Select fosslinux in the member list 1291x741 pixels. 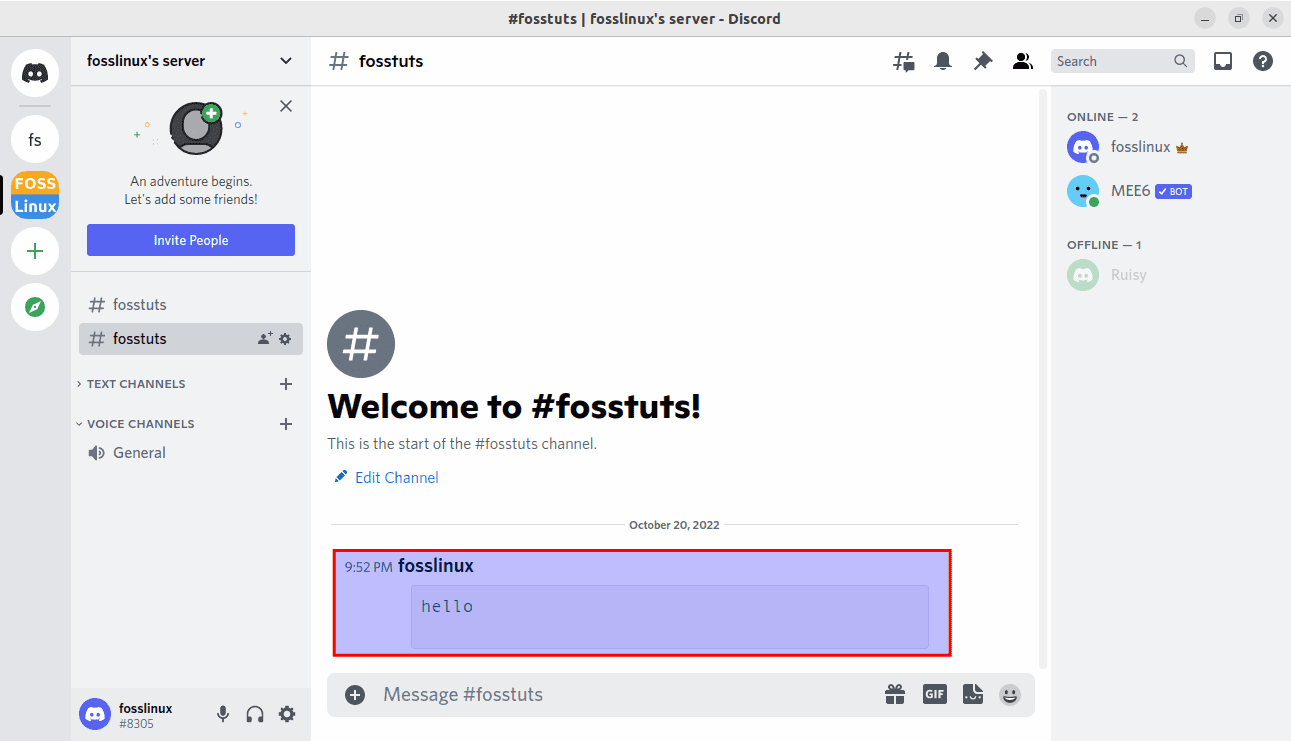coord(1171,147)
